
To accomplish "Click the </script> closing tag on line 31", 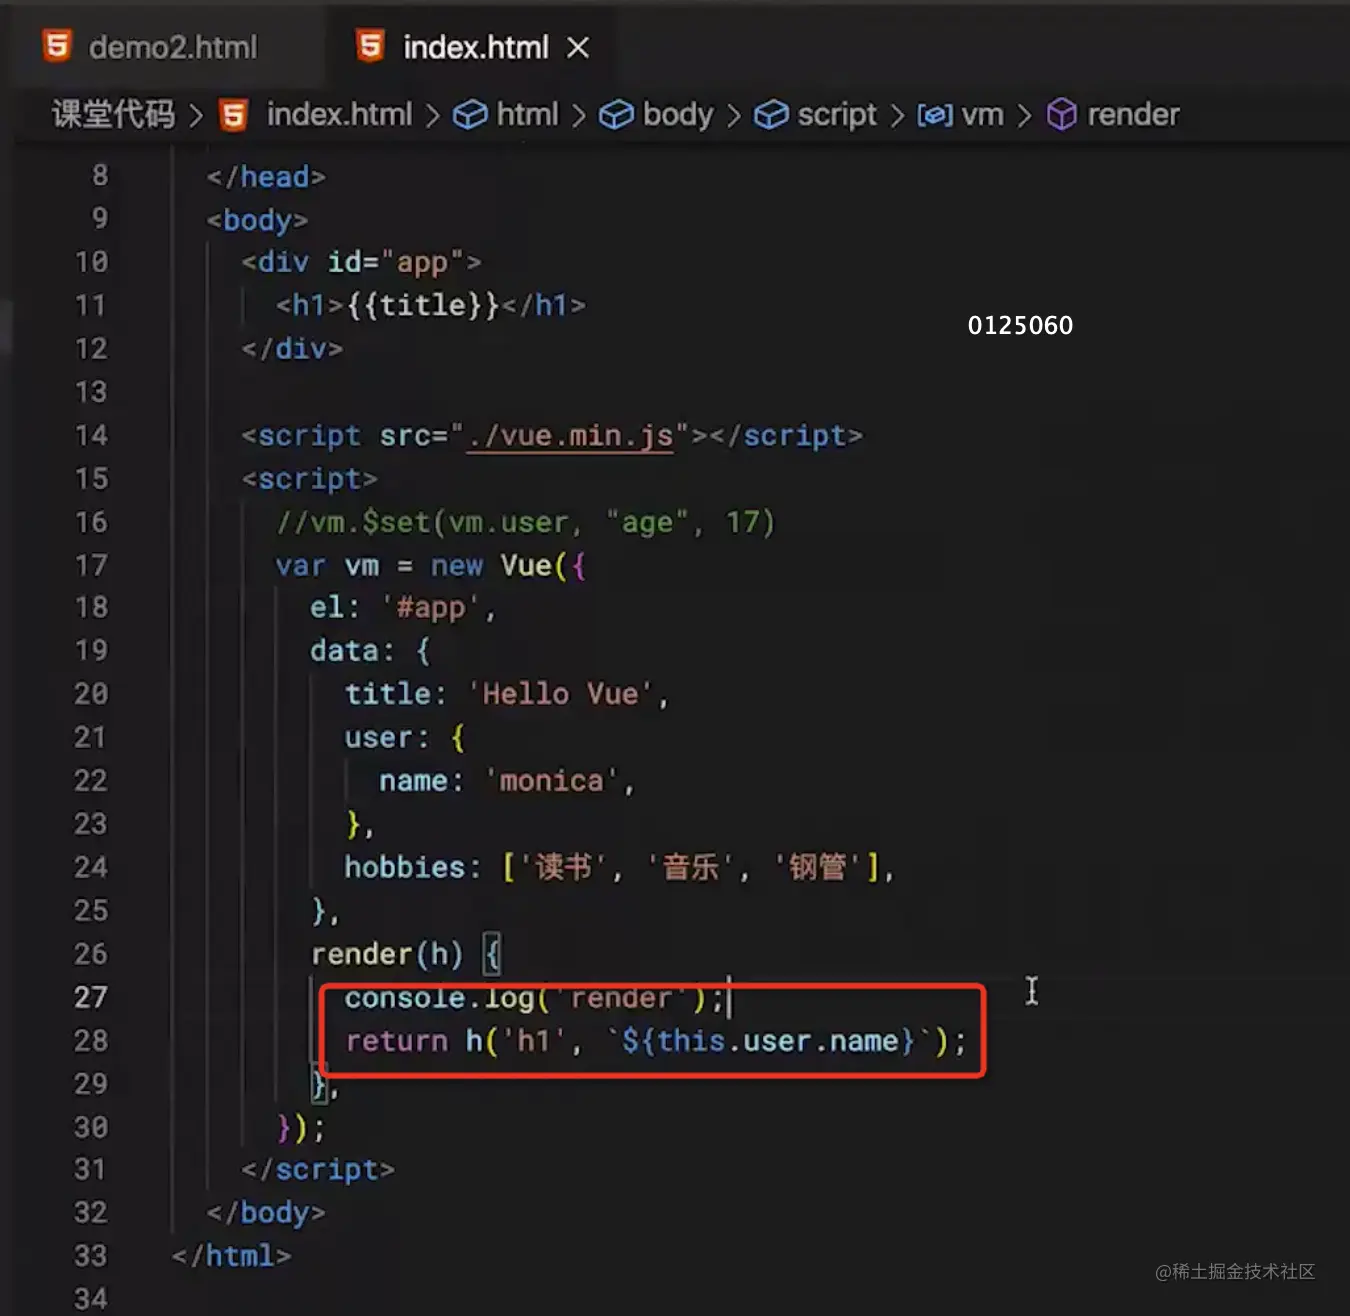I will [x=318, y=1170].
